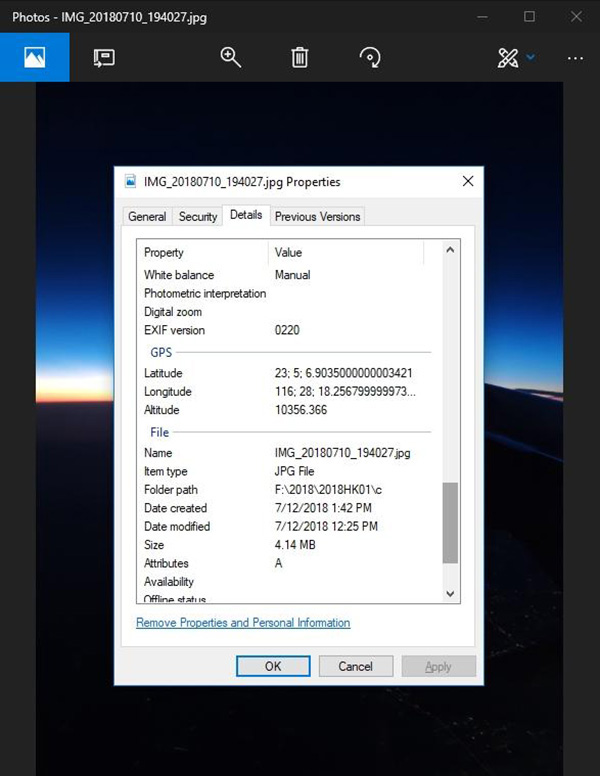Click the scrollbar up arrow in details list
600x776 pixels.
450,250
